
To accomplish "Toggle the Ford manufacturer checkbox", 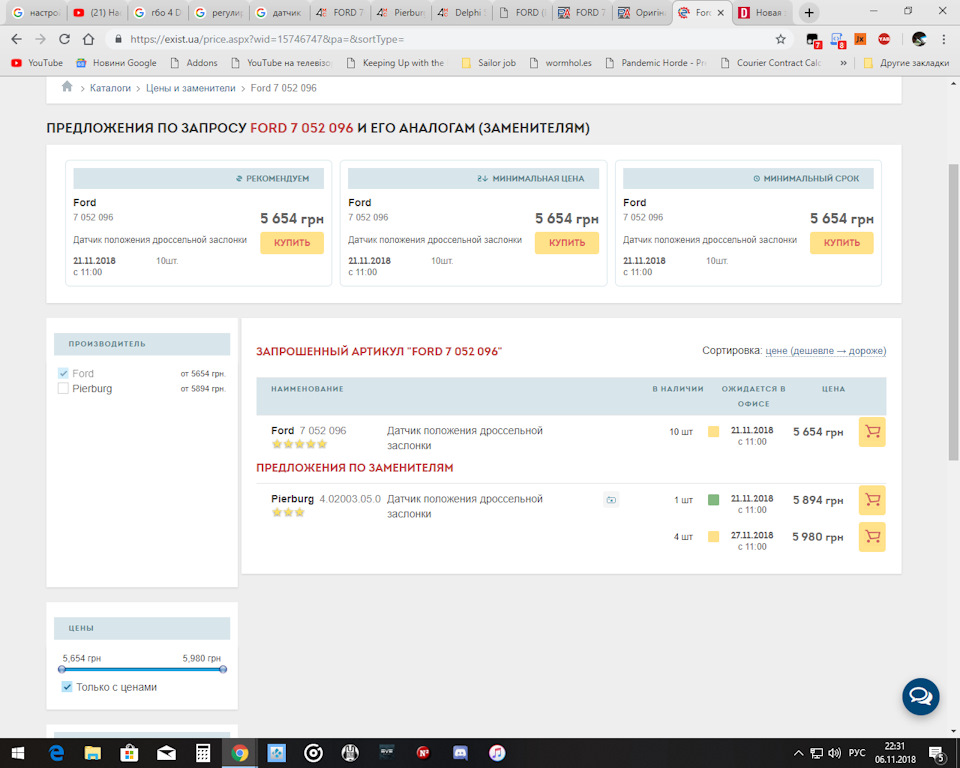I will click(63, 373).
